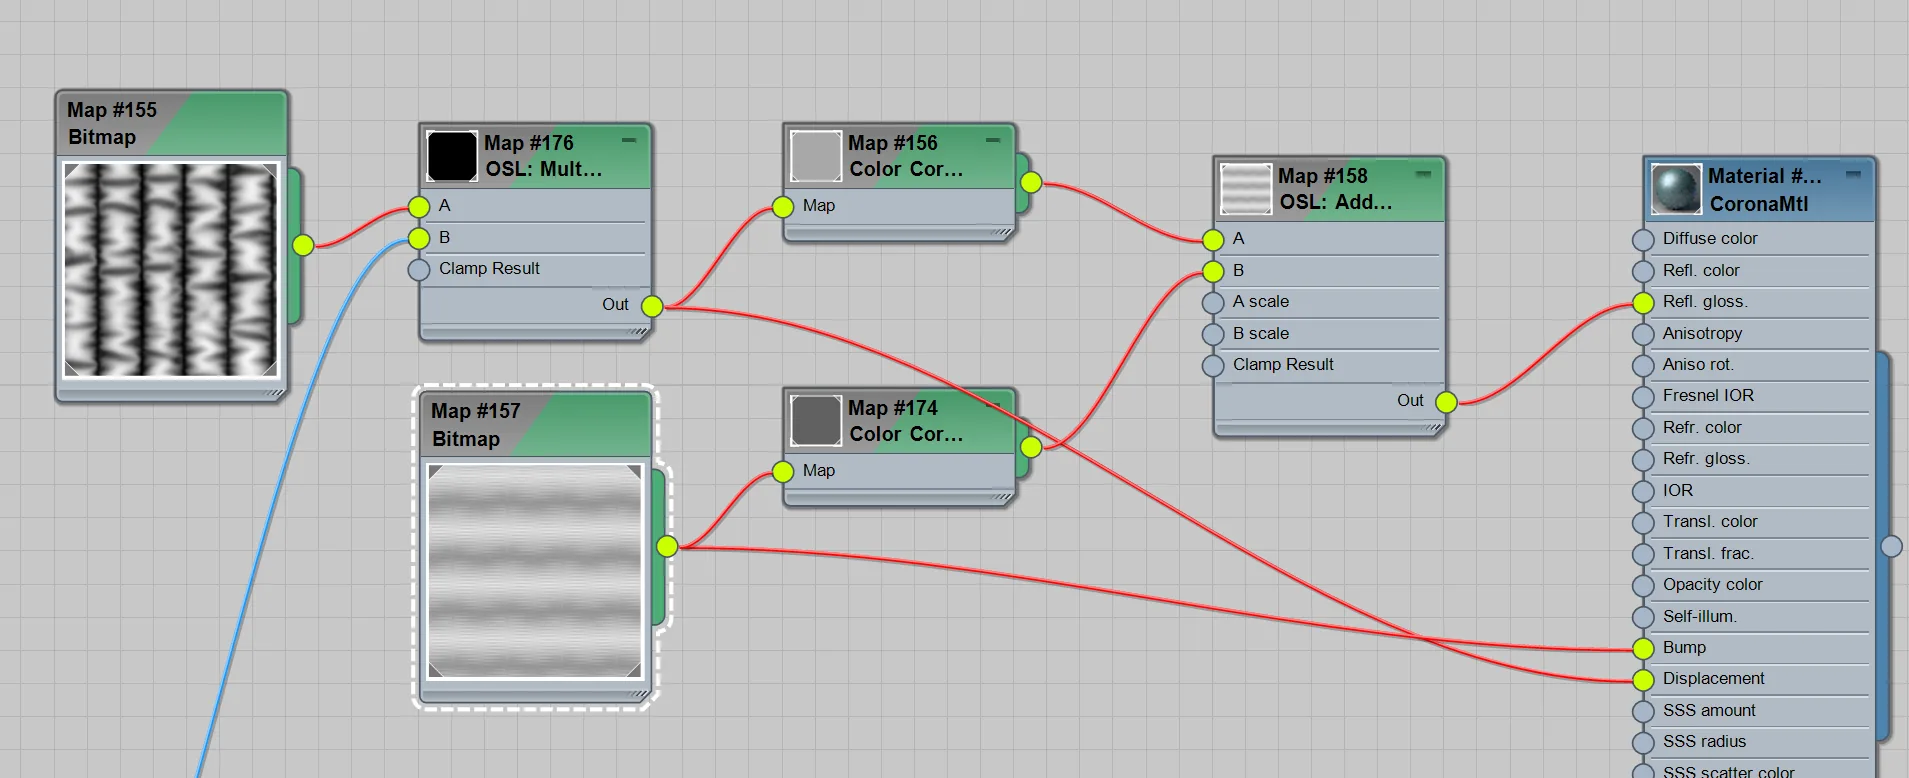Screen dimensions: 1909x778
Task: Click the gray preview icon of Map #156
Action: coord(816,156)
